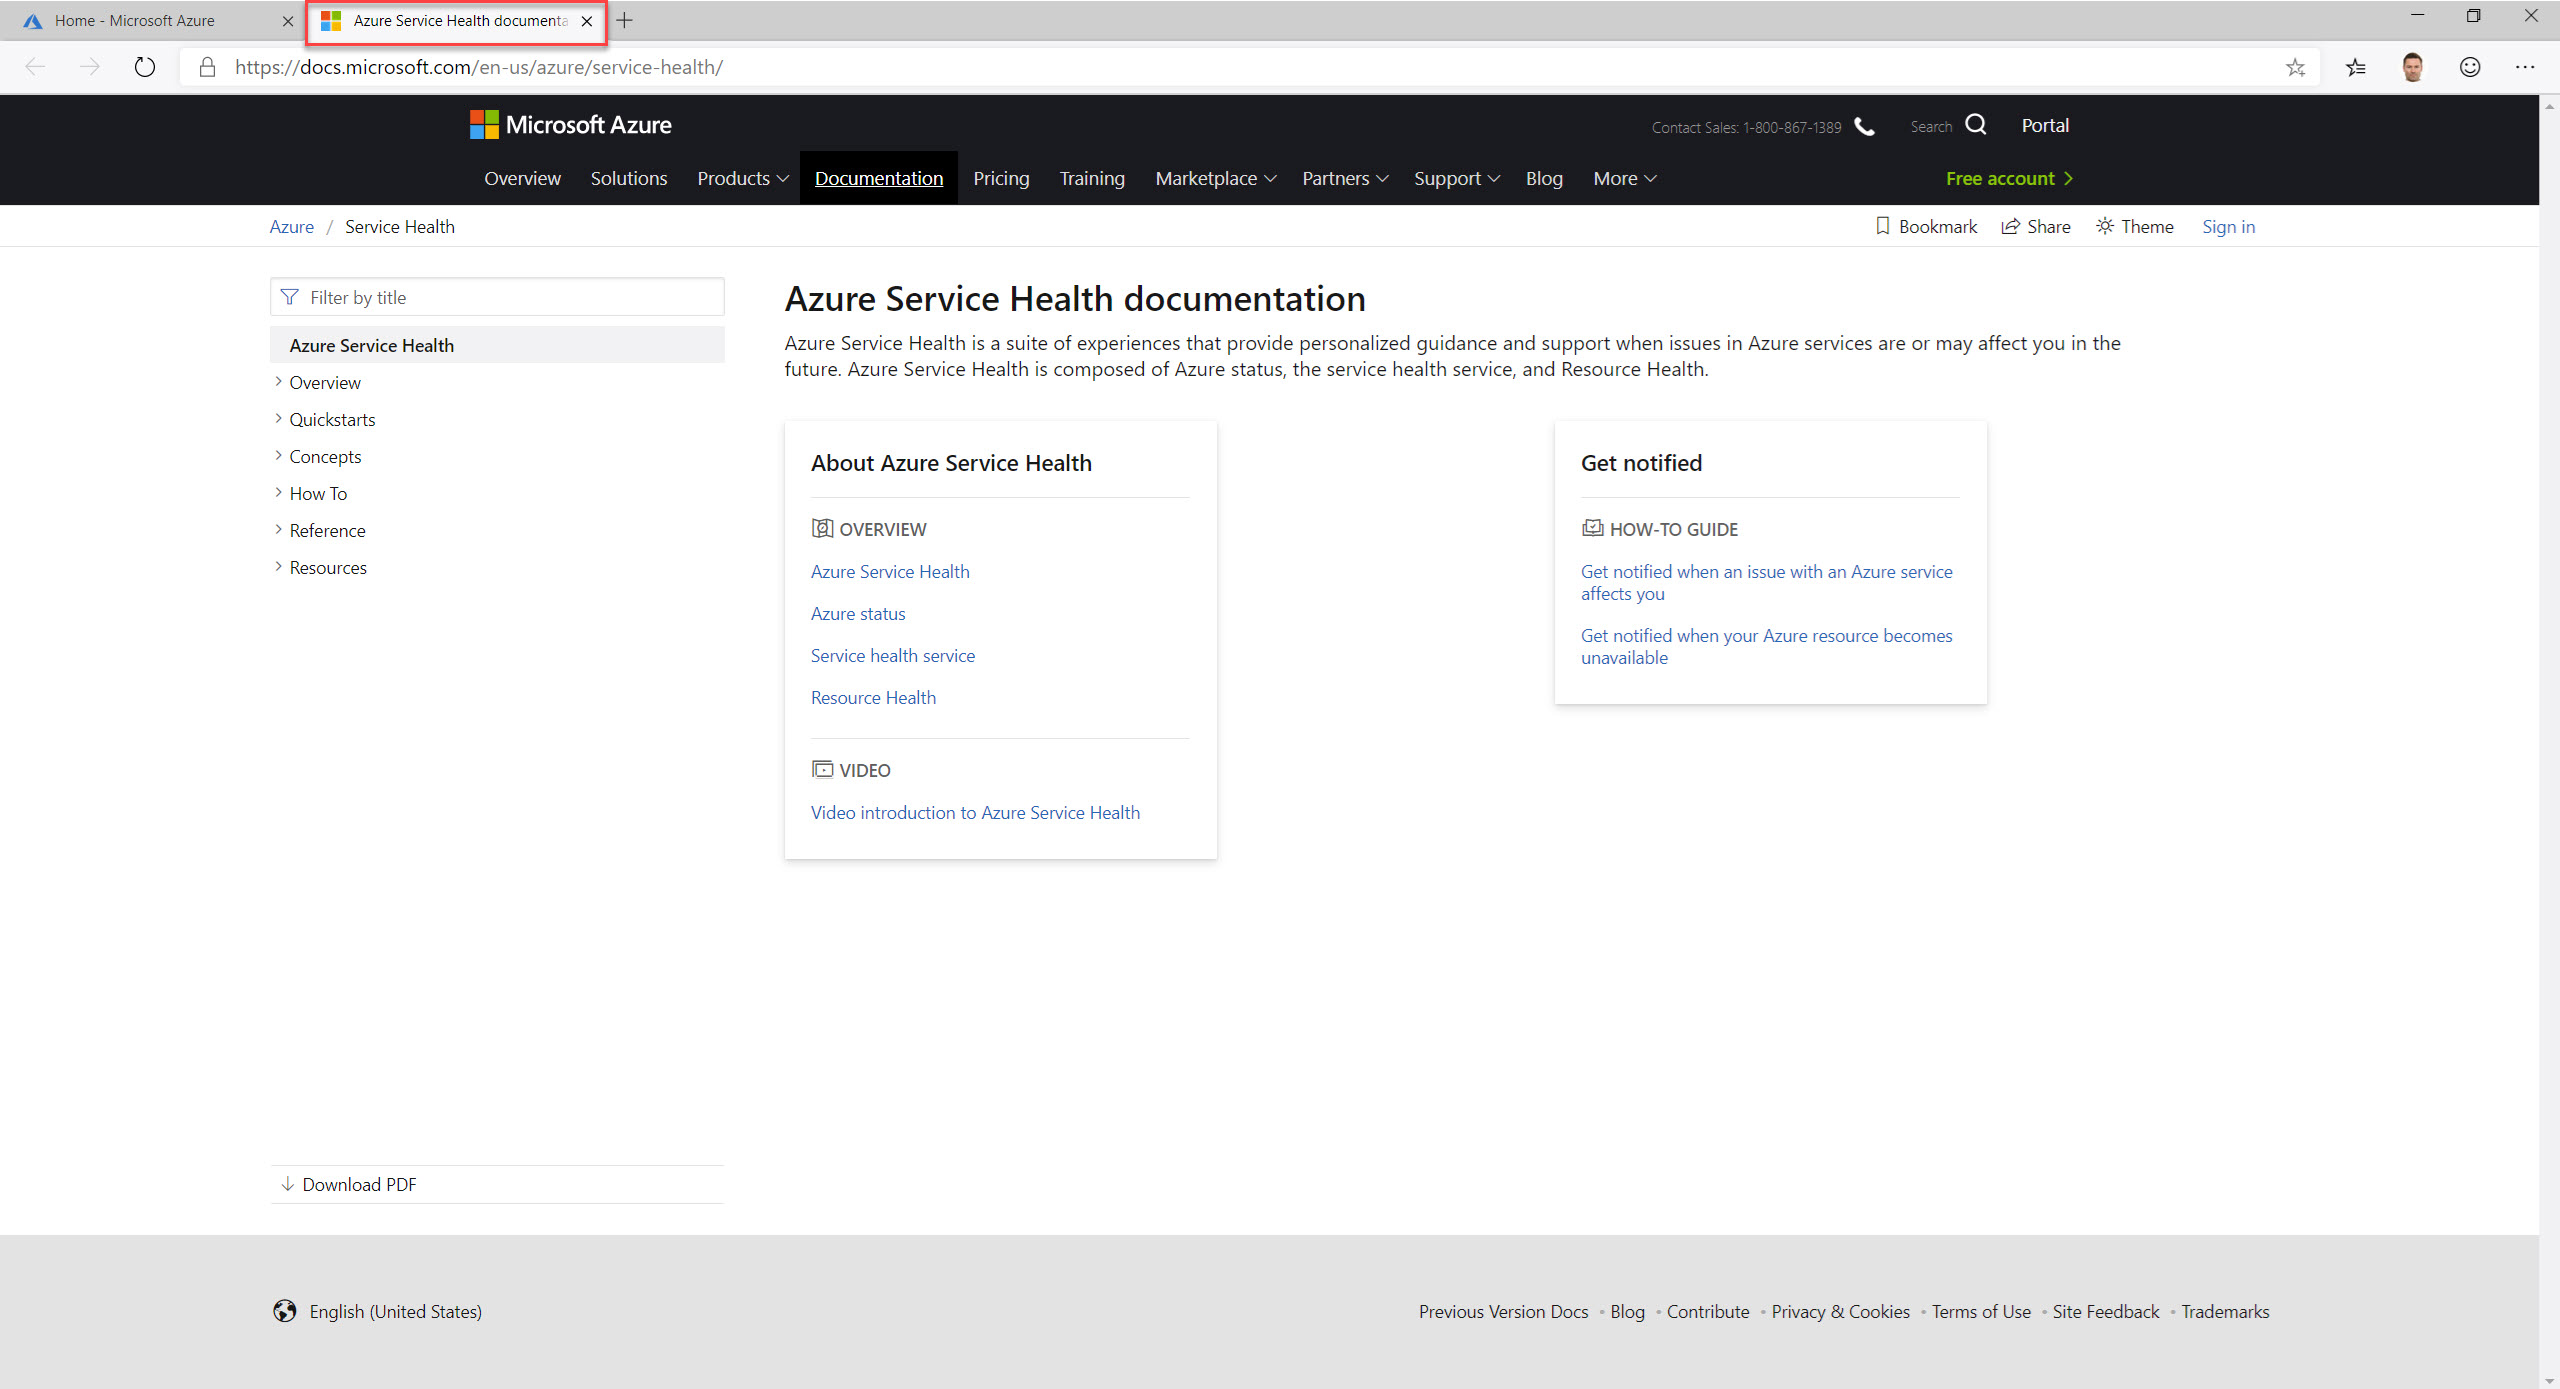
Task: Open the Marketplace dropdown menu
Action: point(1216,178)
